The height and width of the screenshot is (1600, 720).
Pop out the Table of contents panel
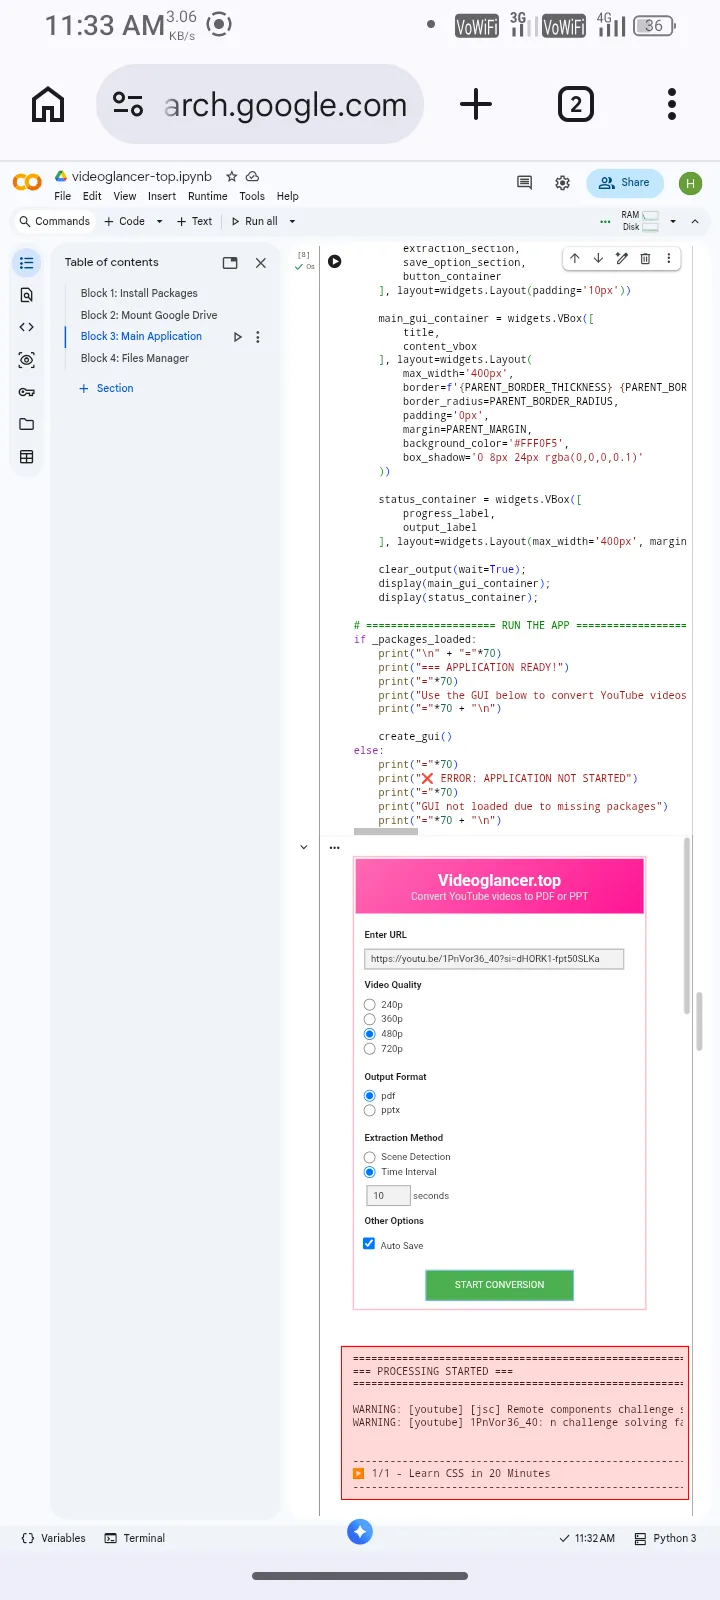pyautogui.click(x=230, y=263)
